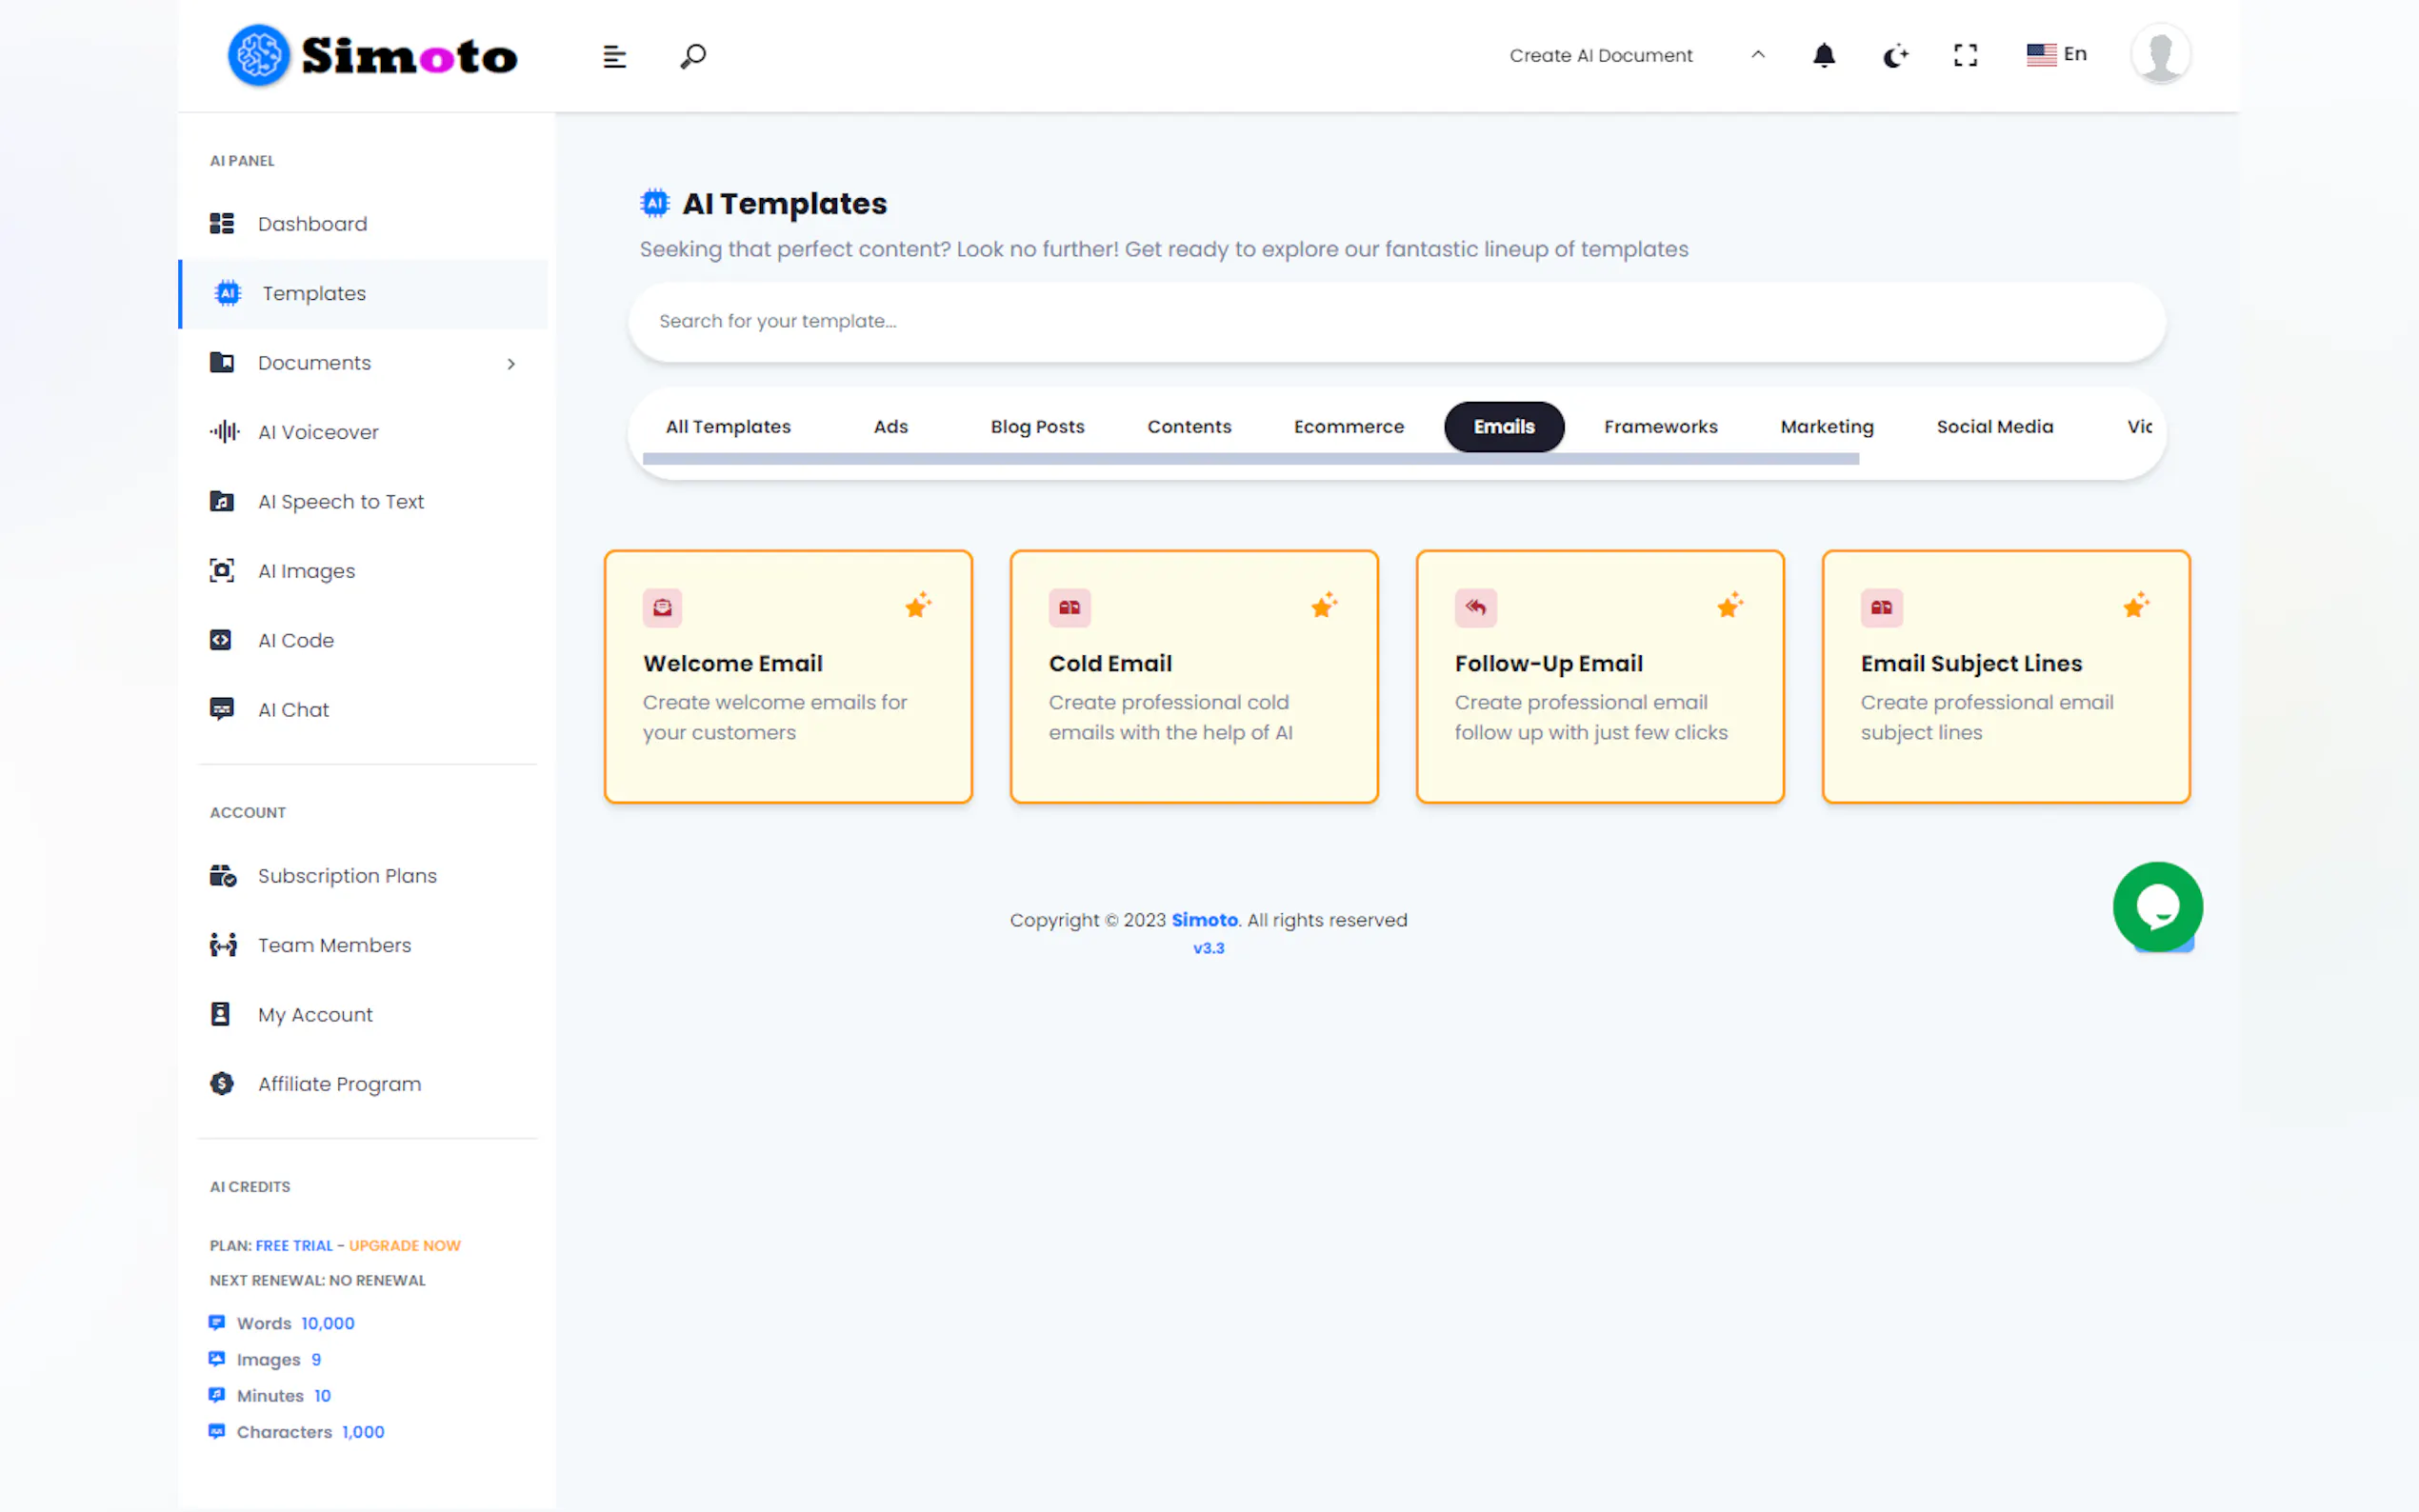This screenshot has height=1512, width=2419.
Task: Open AI Voiceover from the sidebar
Action: tap(318, 432)
